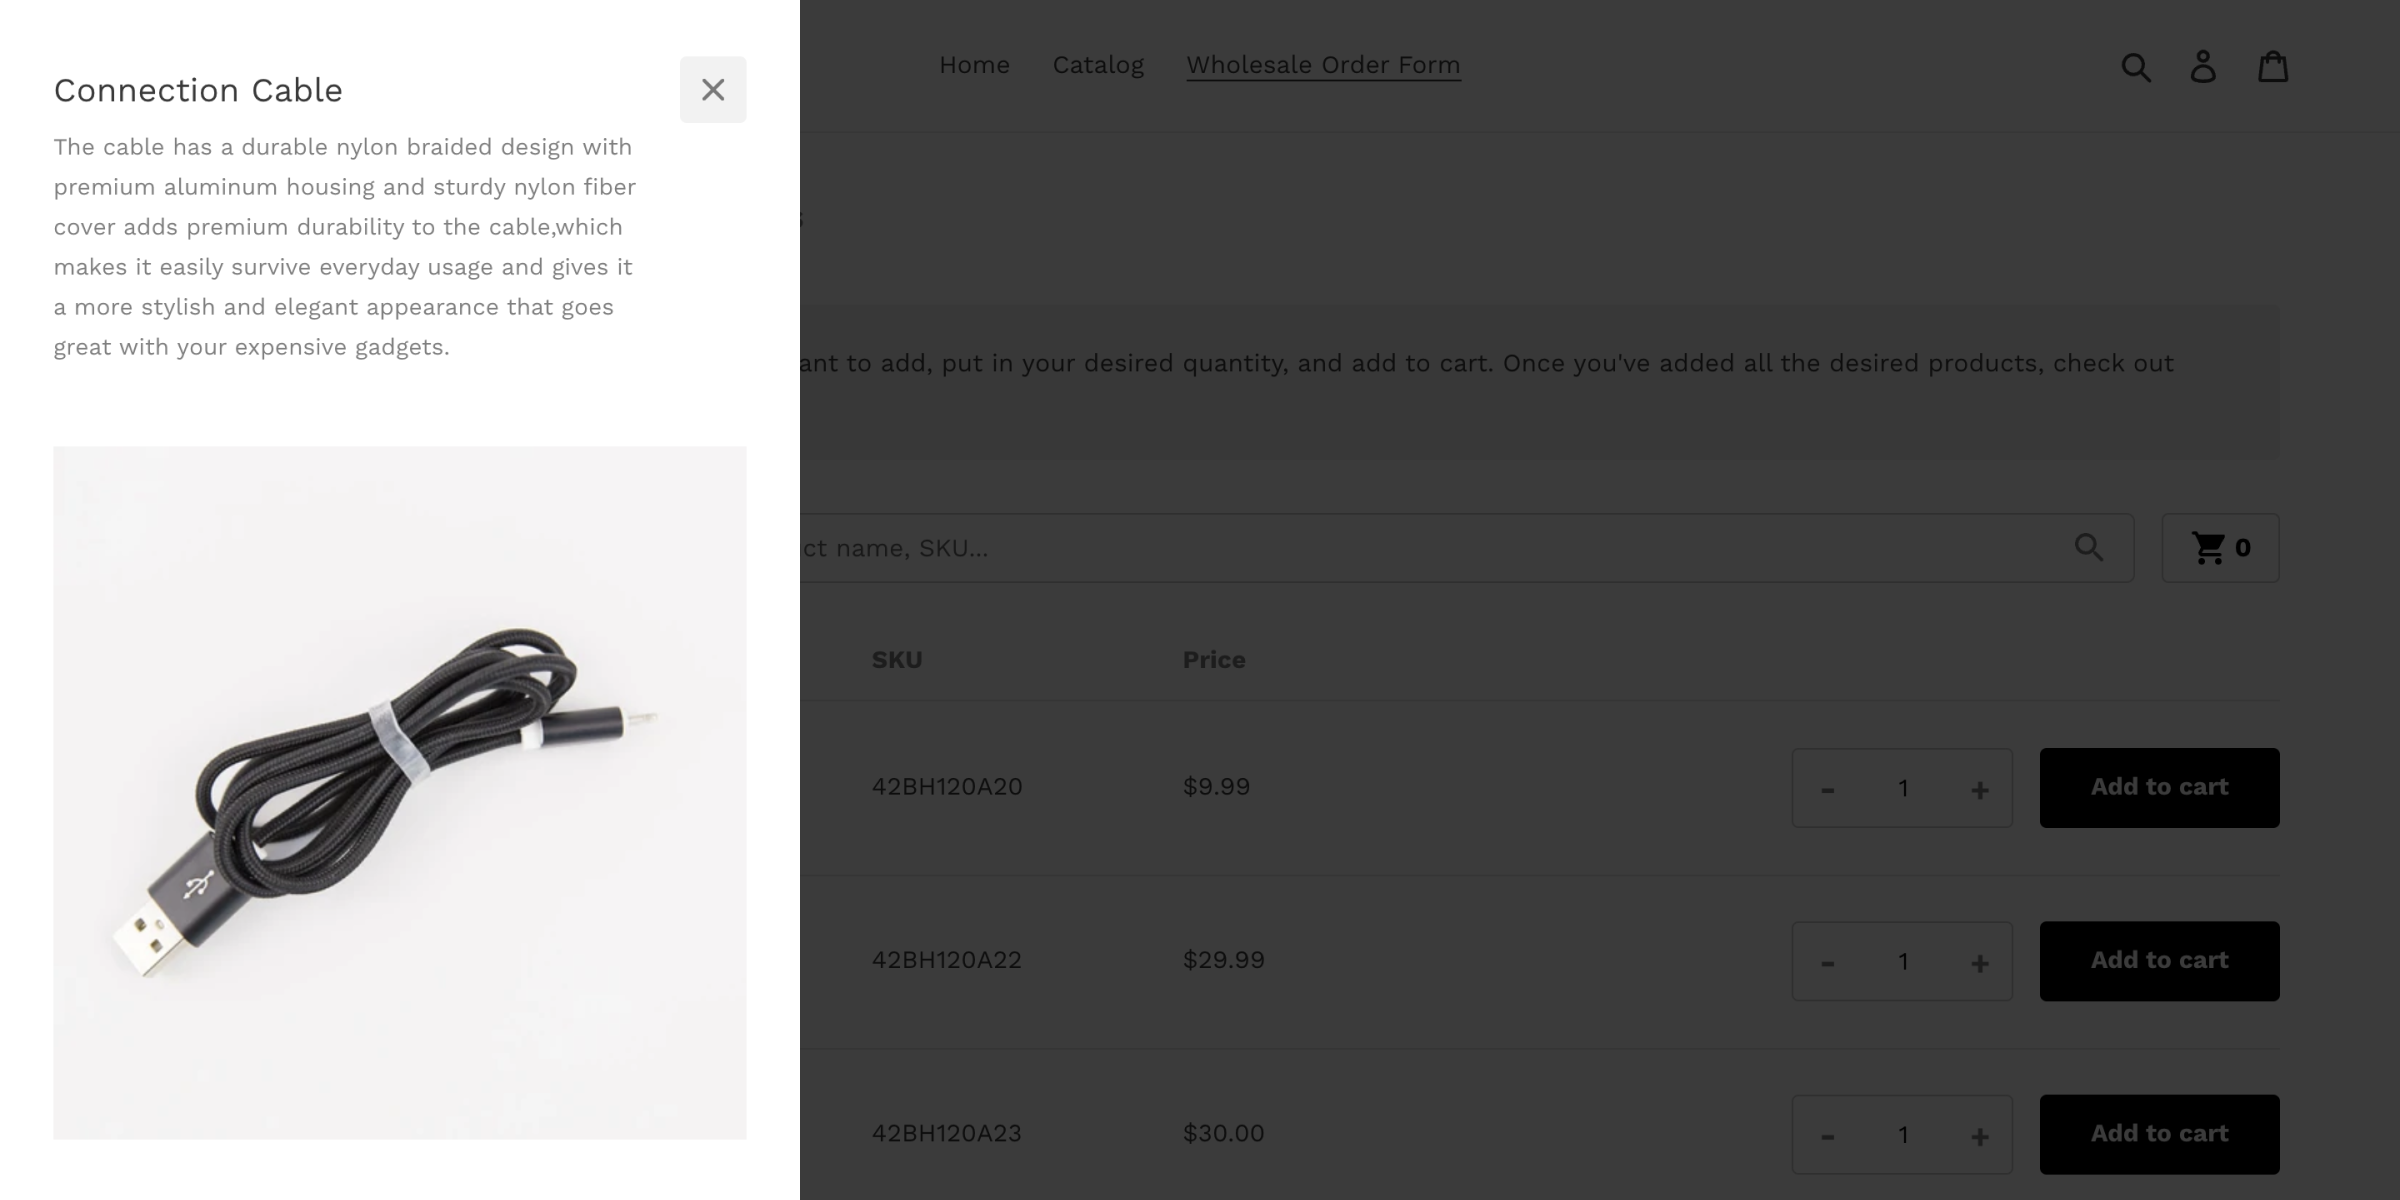2400x1200 pixels.
Task: Click the quantity field for SKU 42BH120A22
Action: [x=1903, y=962]
